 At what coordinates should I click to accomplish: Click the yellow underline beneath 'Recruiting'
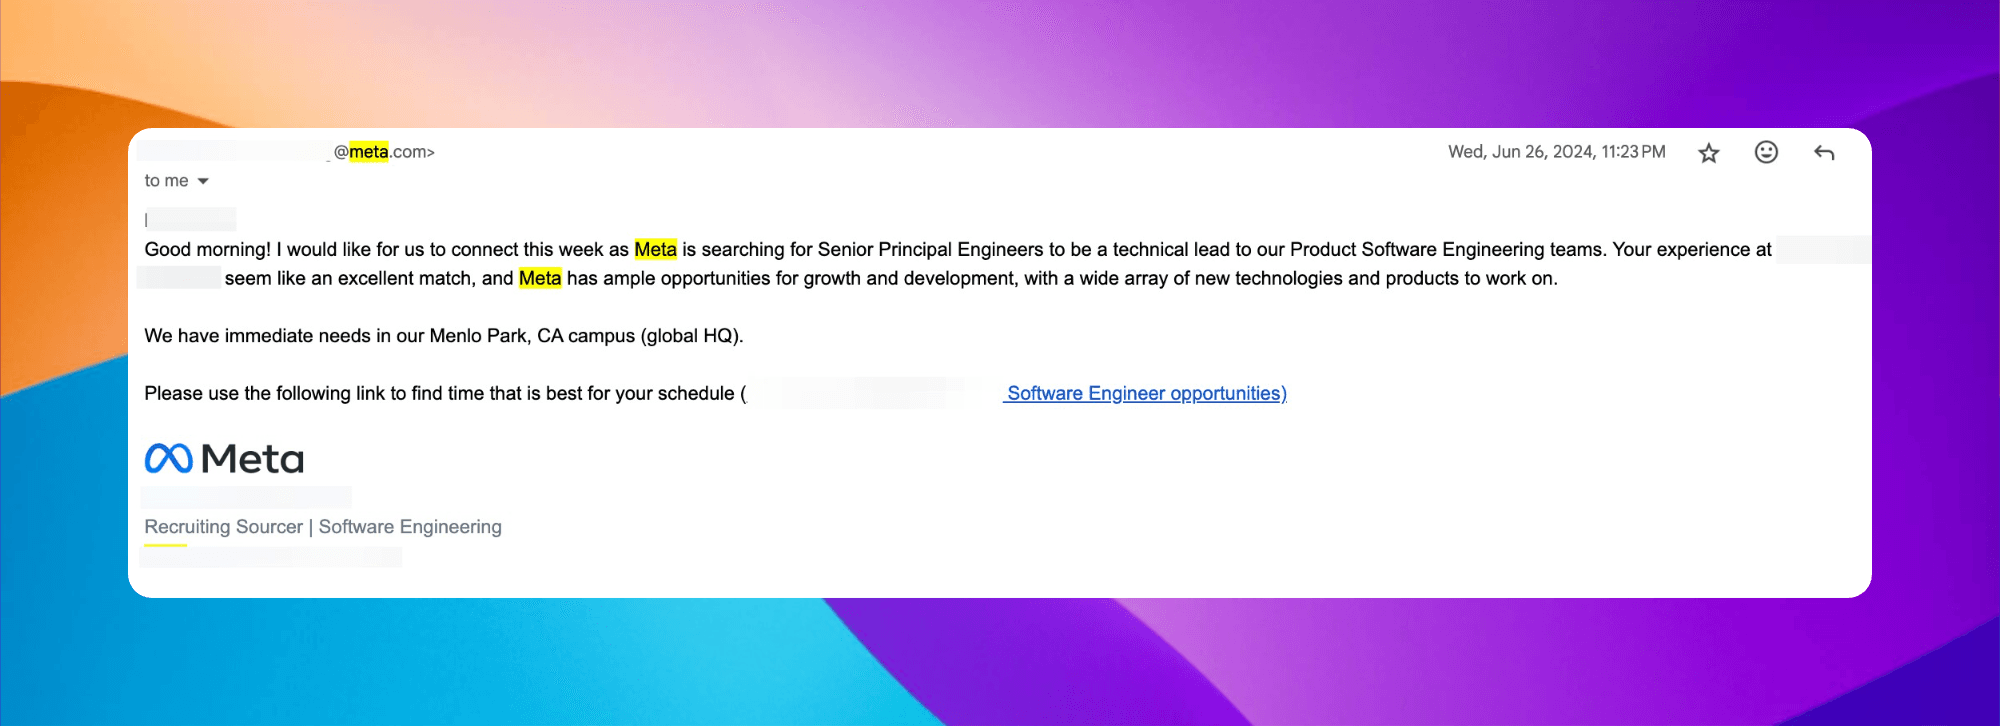[x=164, y=545]
